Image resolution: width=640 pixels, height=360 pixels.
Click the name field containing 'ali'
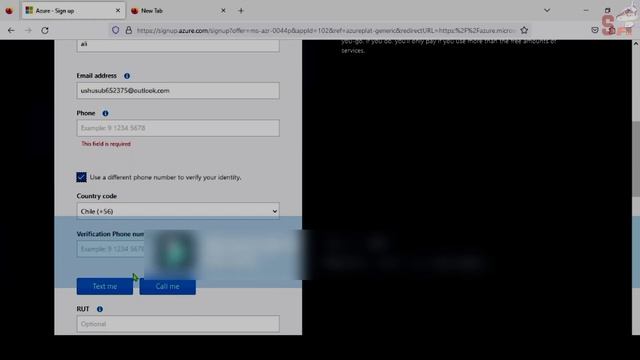pos(178,45)
